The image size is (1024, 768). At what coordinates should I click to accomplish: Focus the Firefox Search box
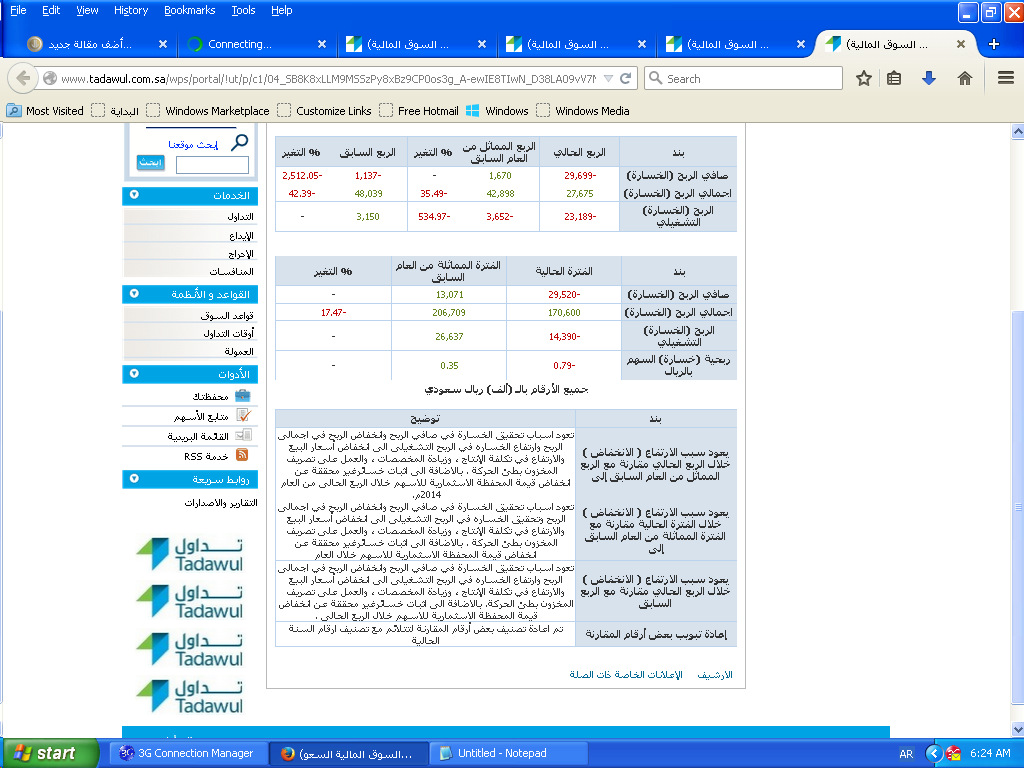pyautogui.click(x=743, y=78)
